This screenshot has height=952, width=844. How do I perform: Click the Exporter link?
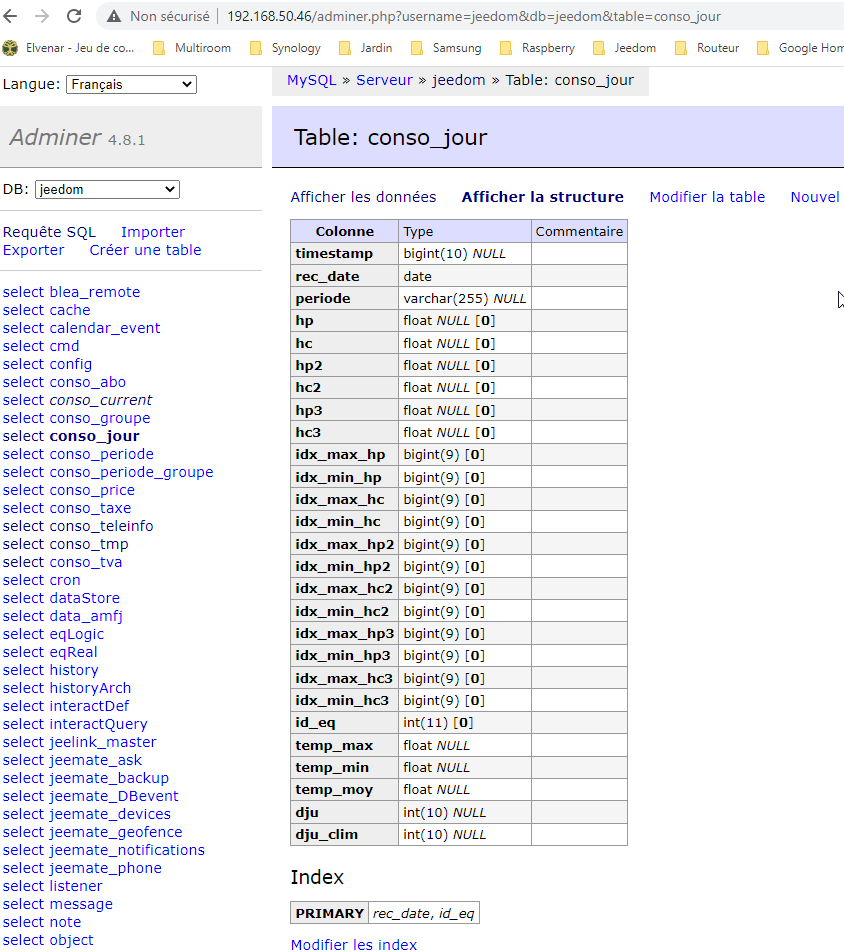point(33,250)
